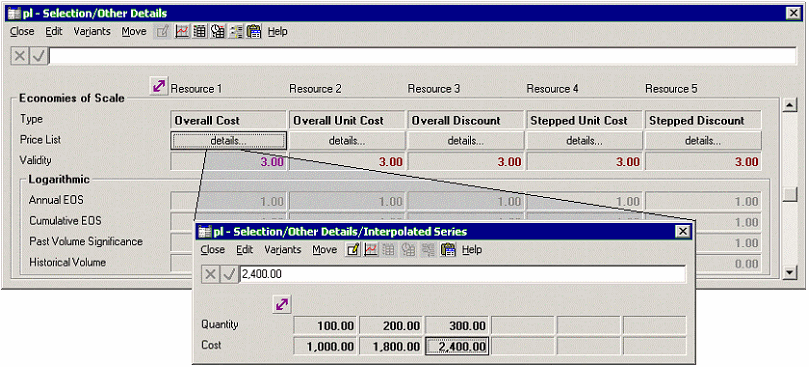
Task: Select the 1,800.00 Cost cell
Action: [391, 346]
